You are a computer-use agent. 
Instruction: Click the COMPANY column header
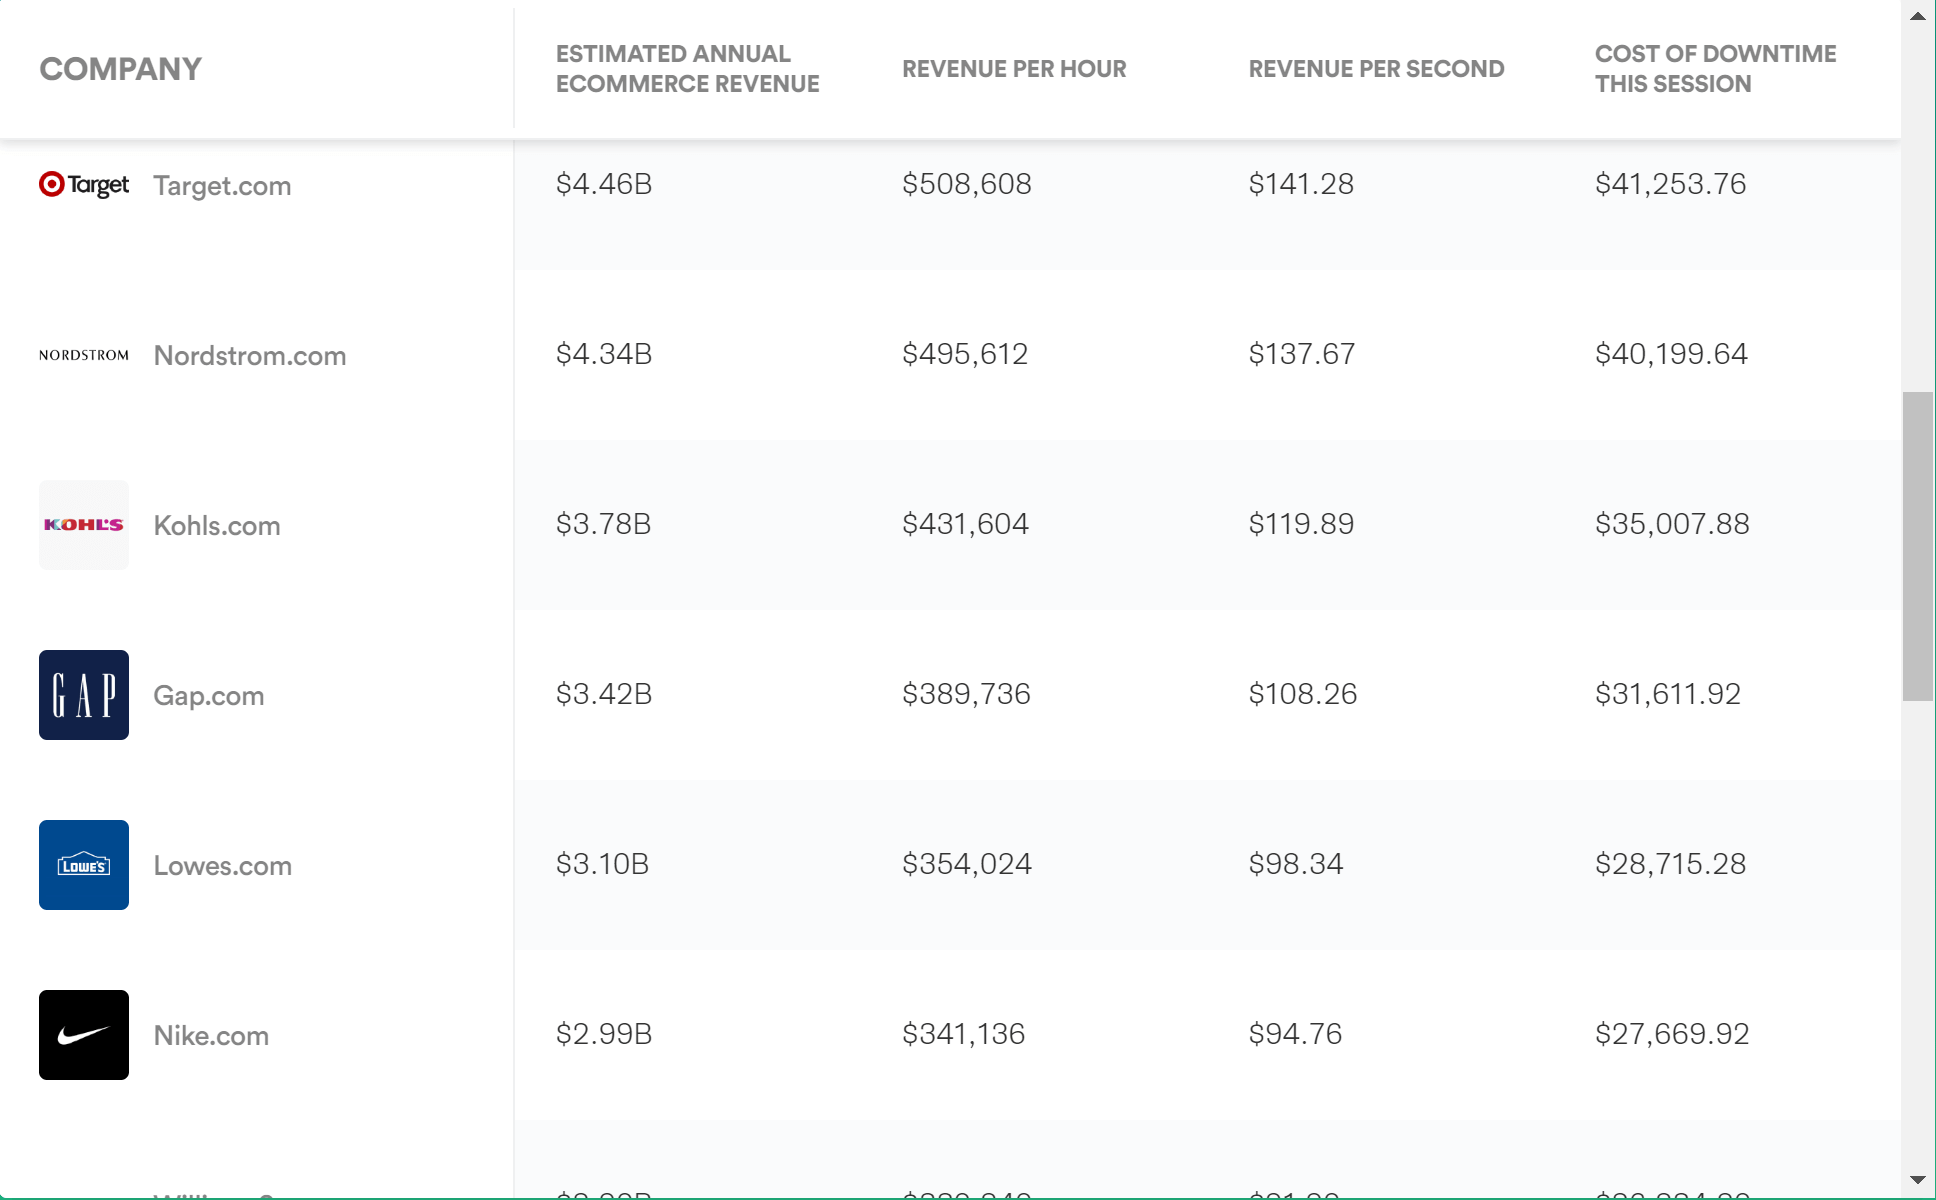(121, 69)
